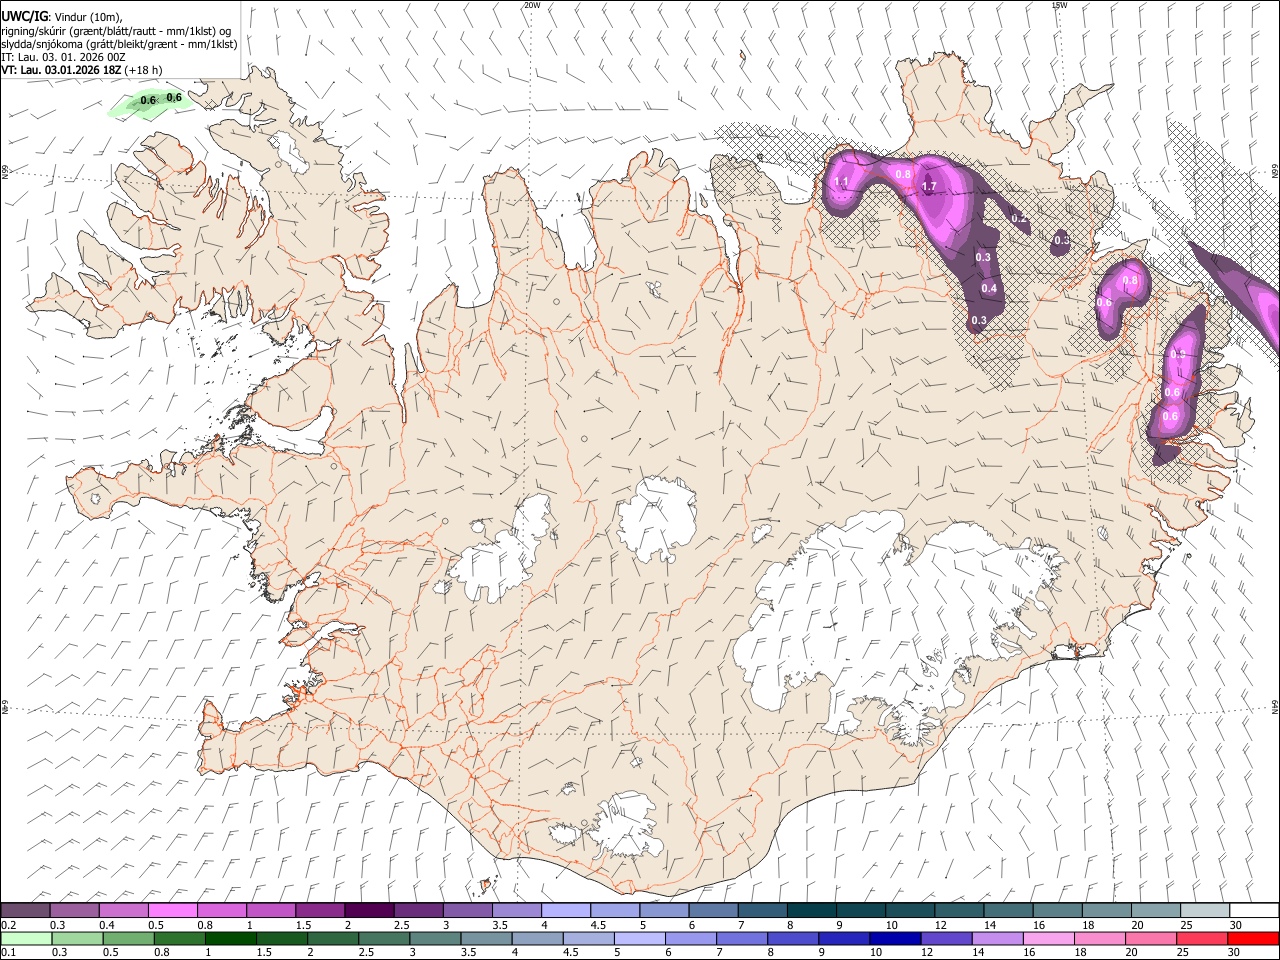This screenshot has height=960, width=1280.
Task: Click the bright red swatch labeled 30 in bottom row
Action: click(1253, 938)
